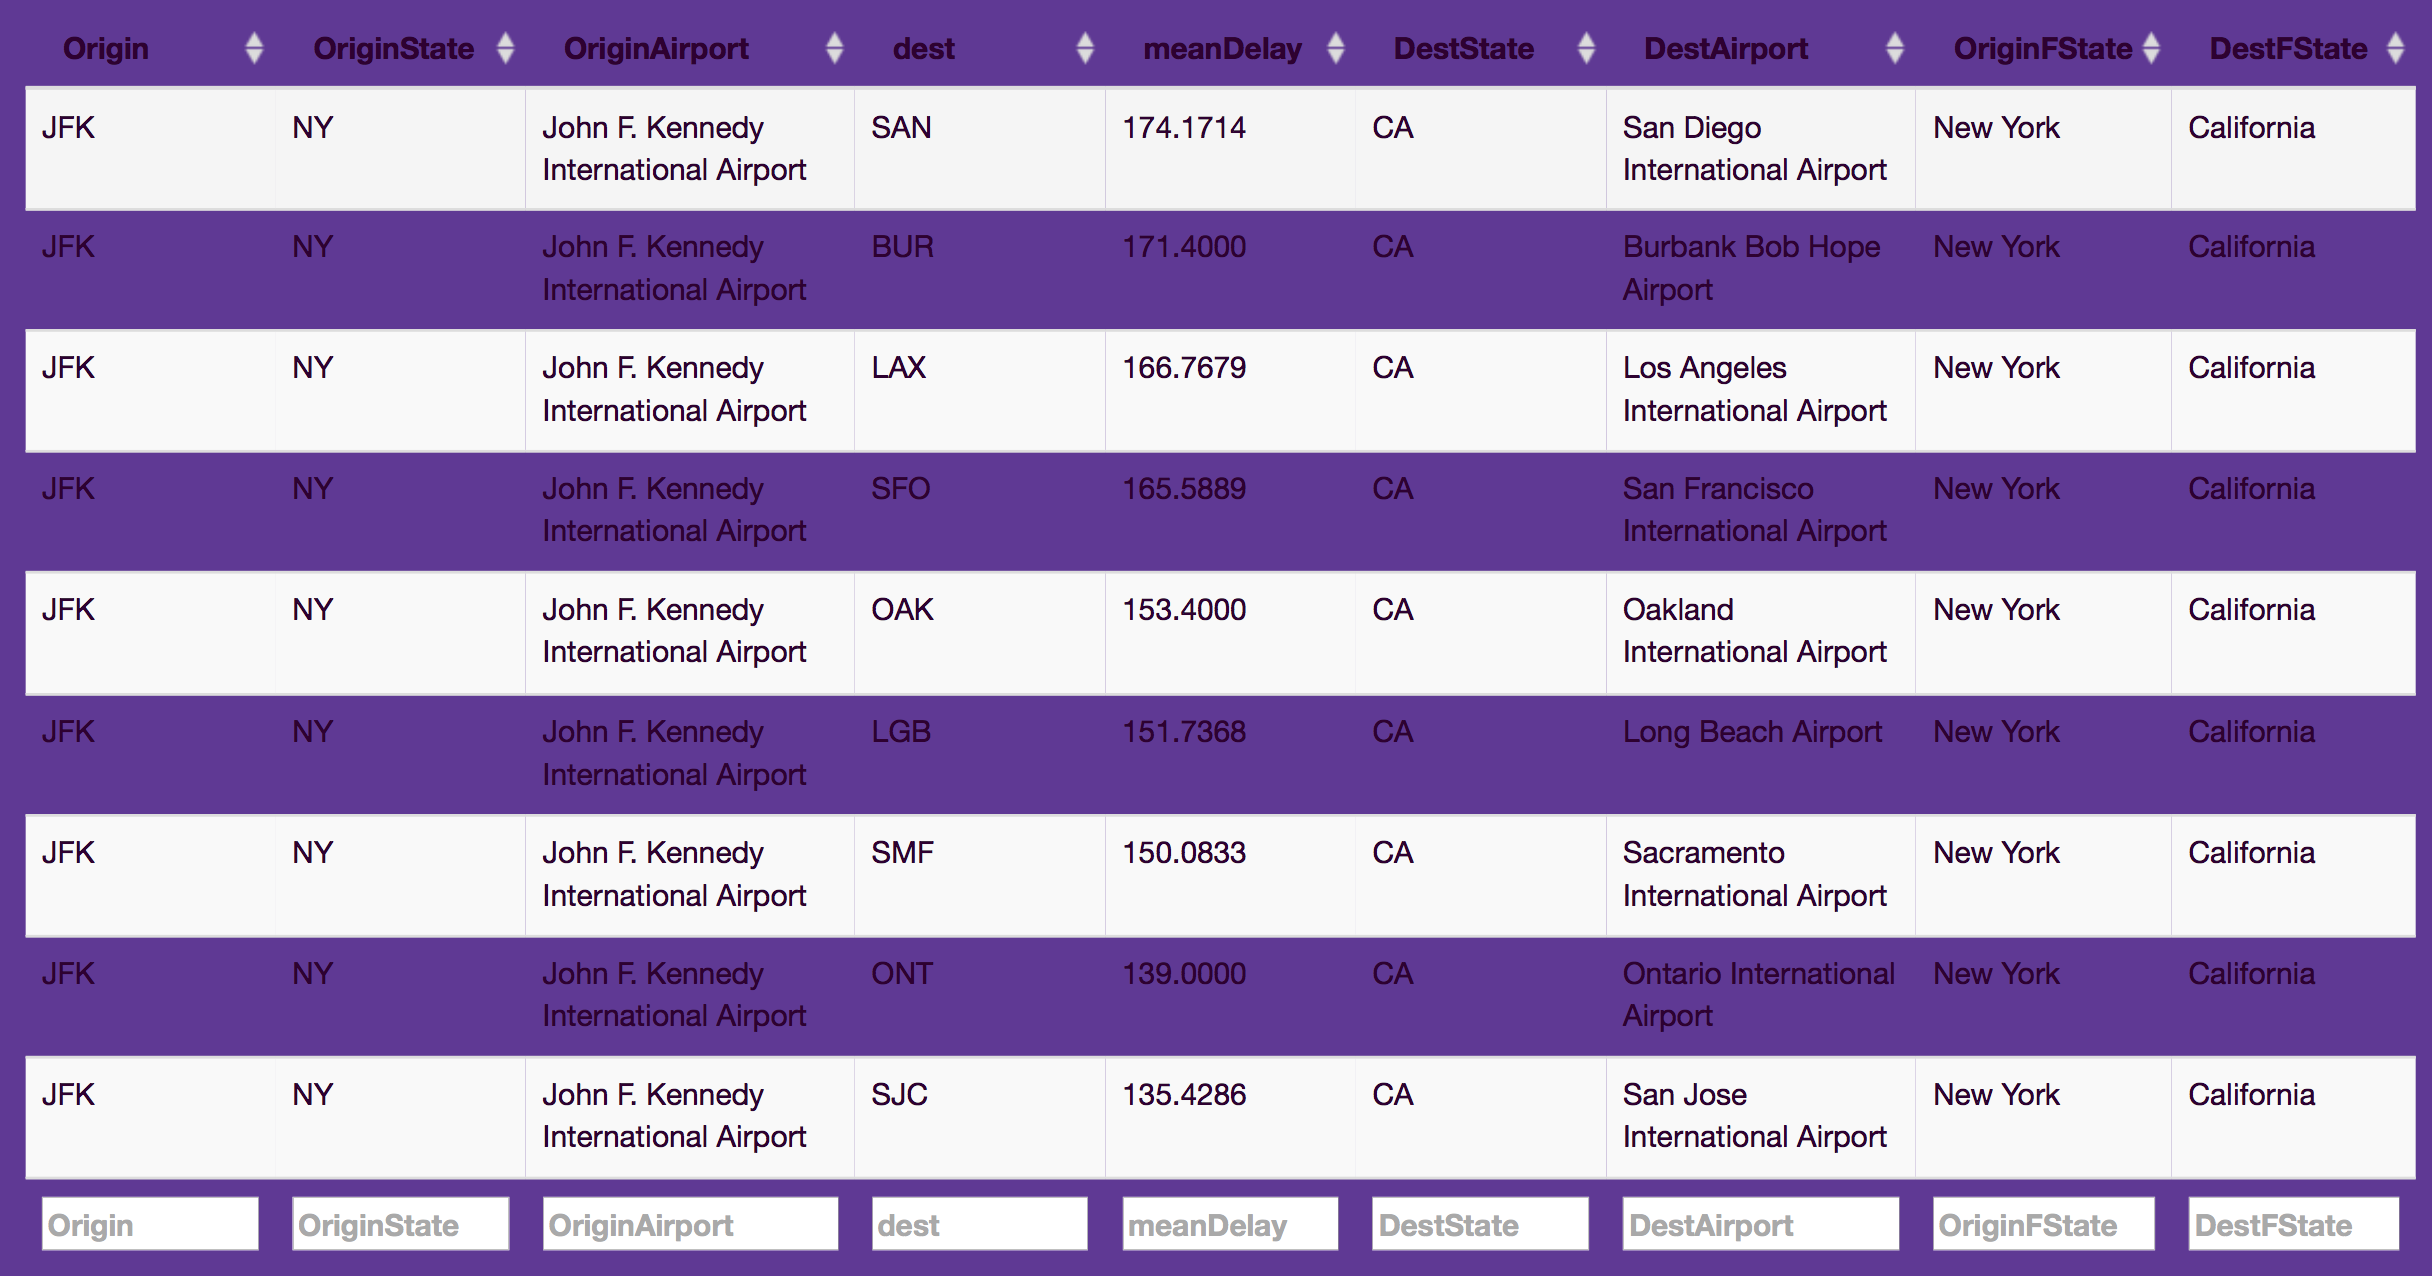Focus the Origin filter field
The width and height of the screenshot is (2432, 1276).
tap(150, 1224)
